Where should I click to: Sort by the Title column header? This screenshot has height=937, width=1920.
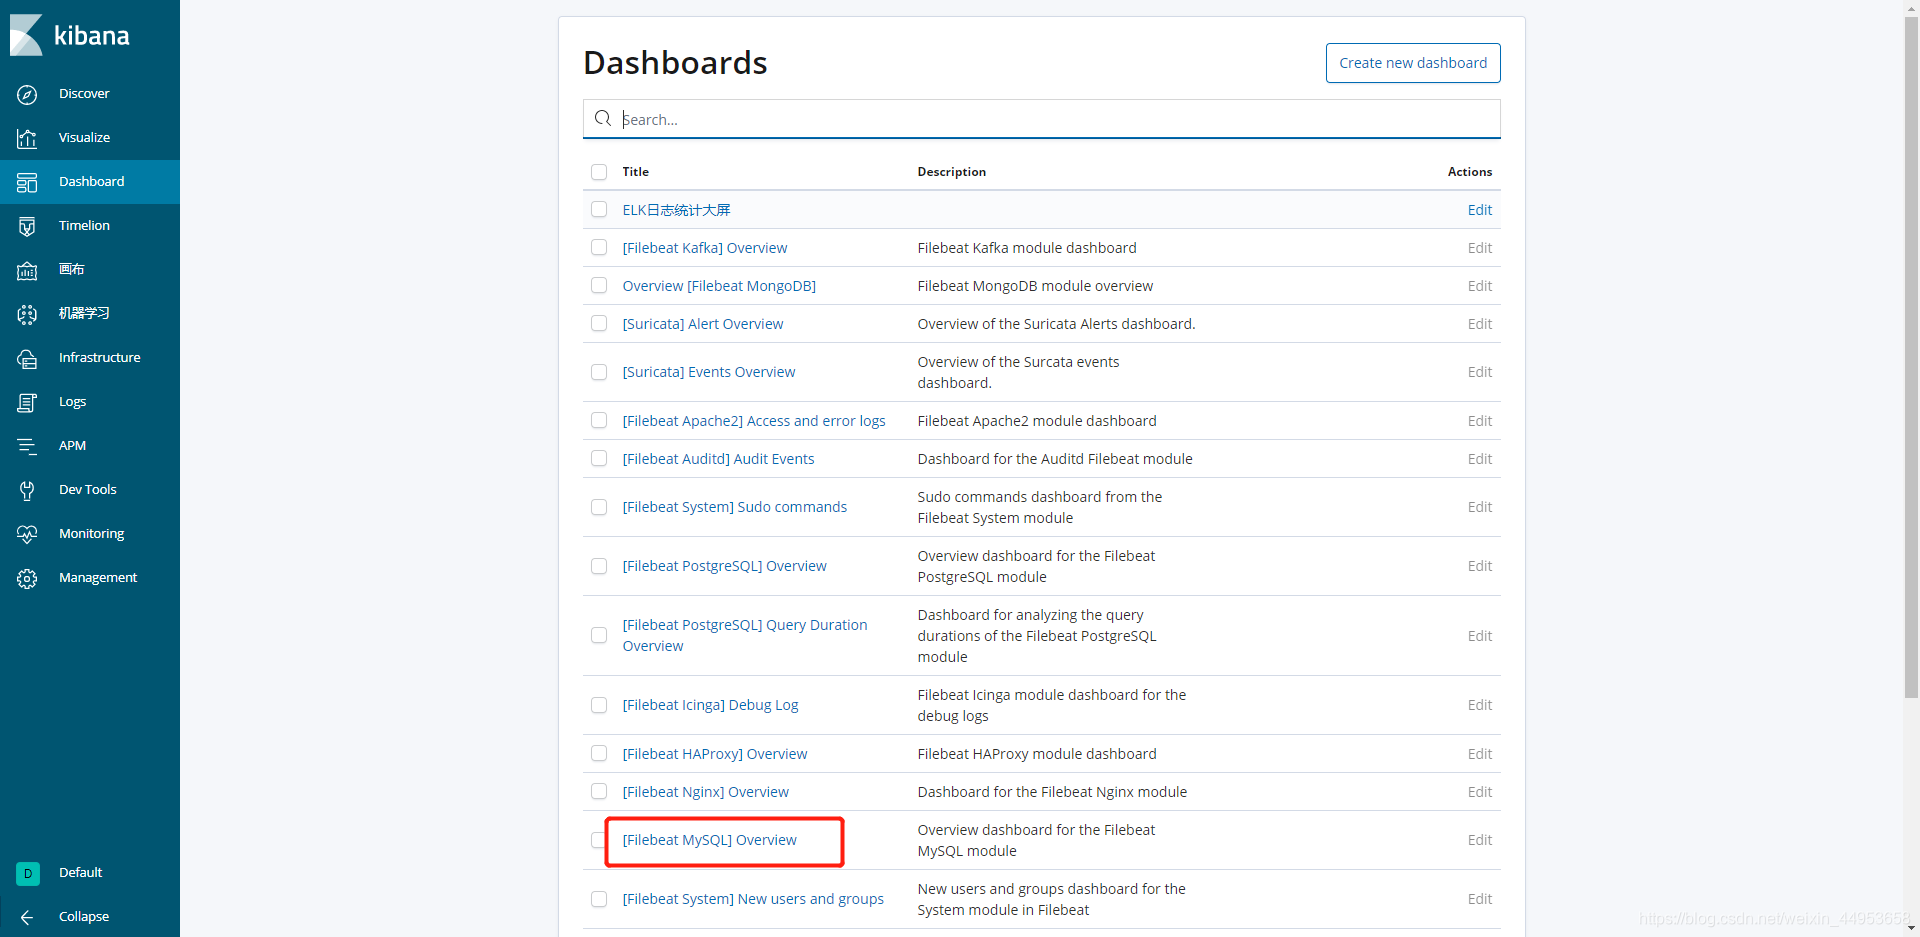coord(635,172)
